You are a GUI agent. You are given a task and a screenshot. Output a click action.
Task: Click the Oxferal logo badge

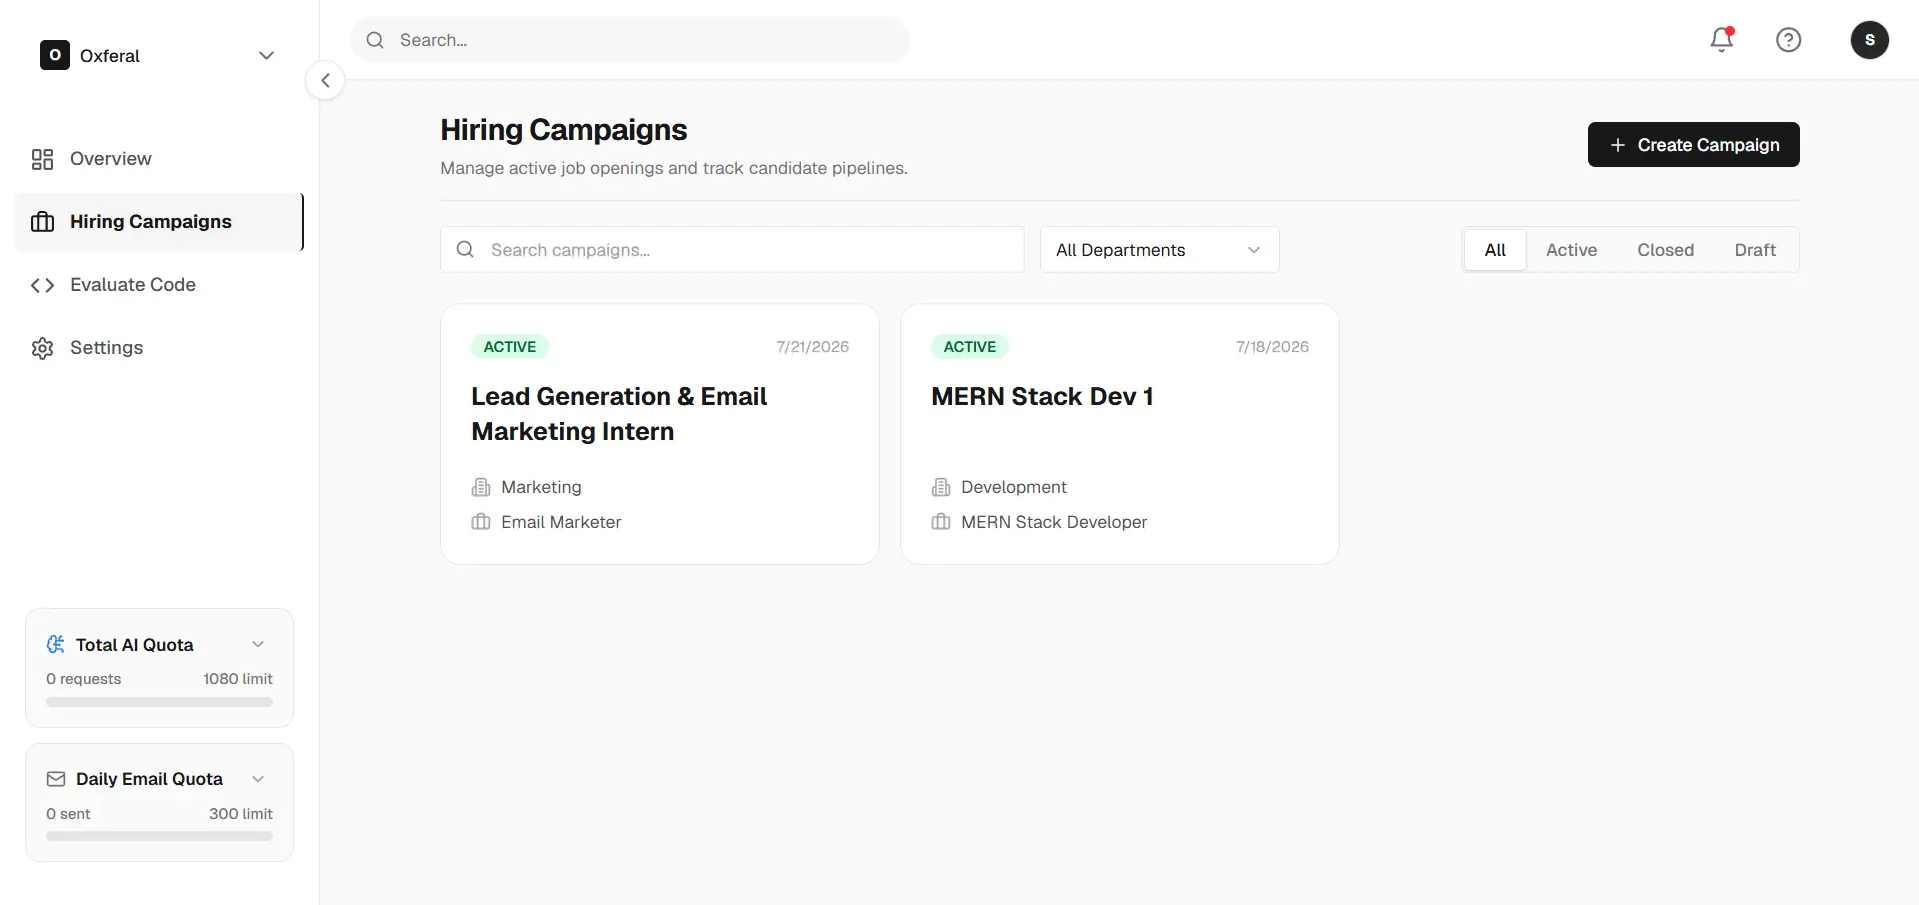click(x=55, y=55)
